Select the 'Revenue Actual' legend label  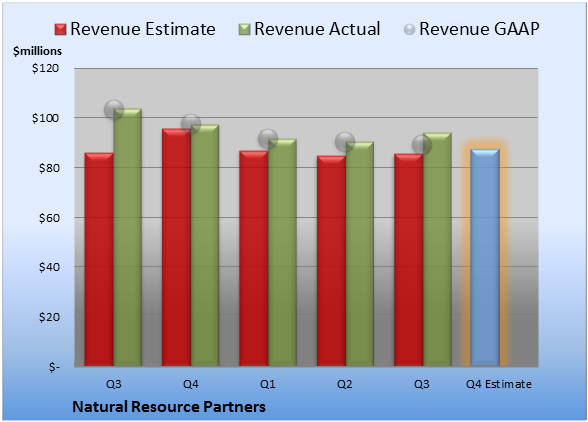(317, 29)
